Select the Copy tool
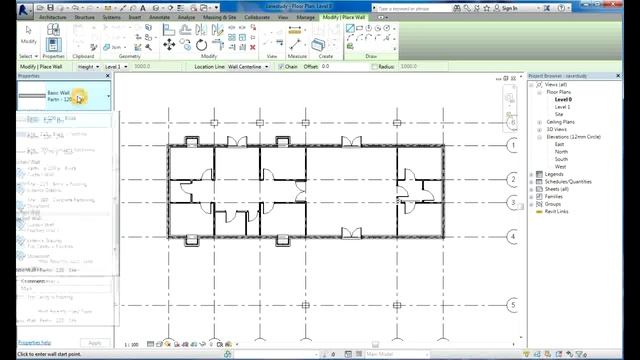This screenshot has height=360, width=640. [185, 44]
